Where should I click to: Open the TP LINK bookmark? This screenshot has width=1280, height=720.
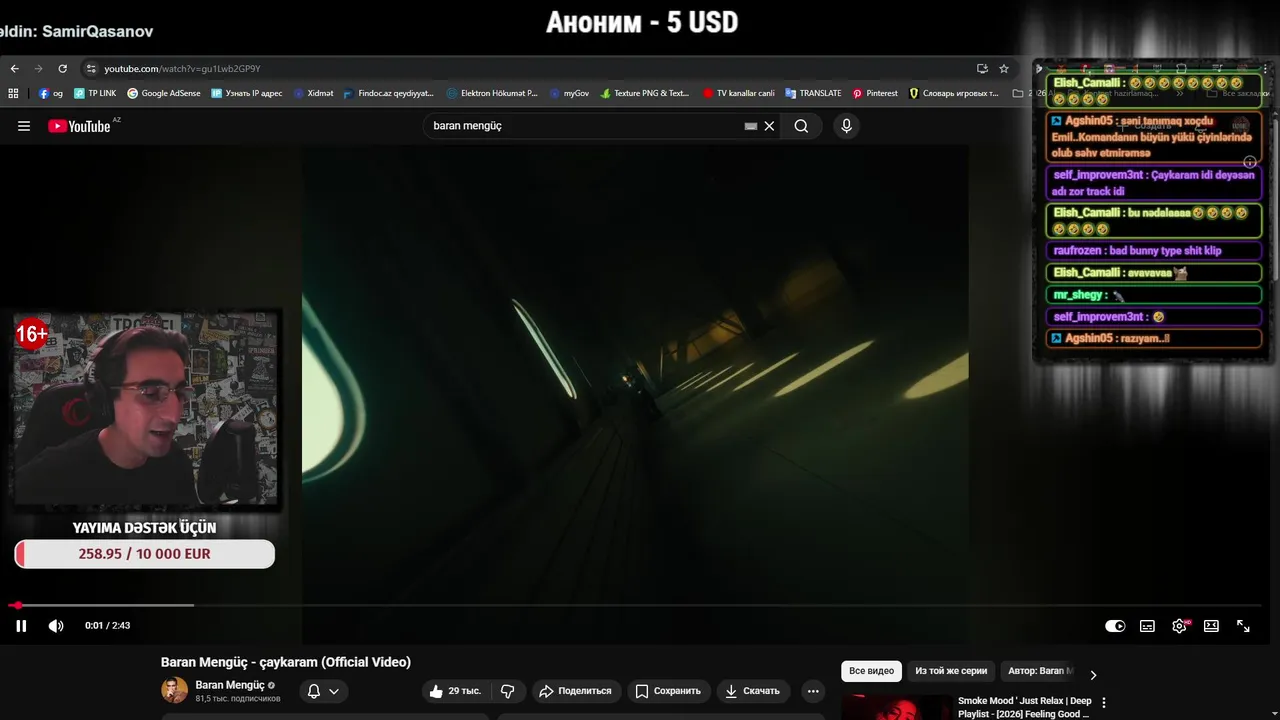click(94, 93)
